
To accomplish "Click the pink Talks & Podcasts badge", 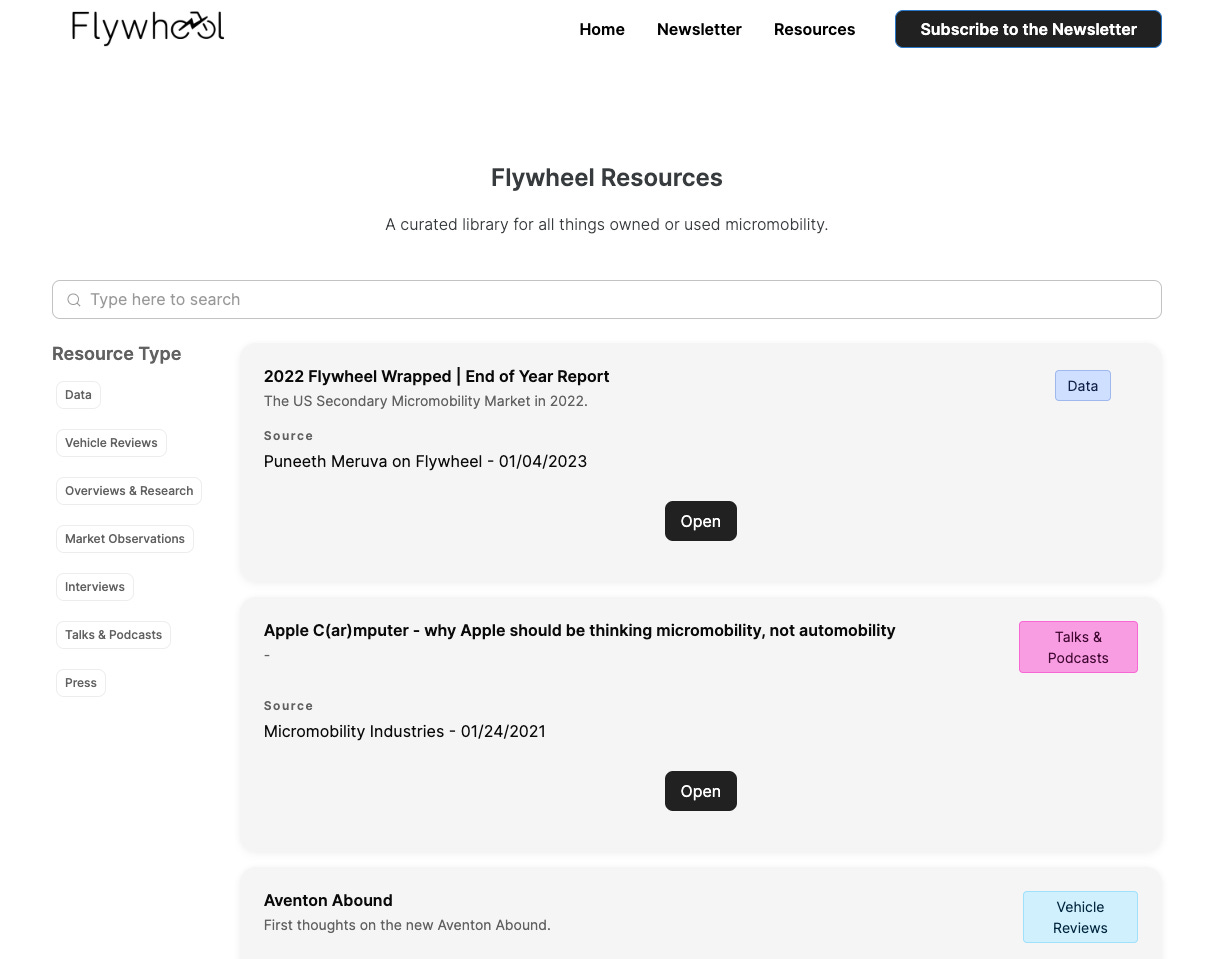I will (x=1078, y=647).
